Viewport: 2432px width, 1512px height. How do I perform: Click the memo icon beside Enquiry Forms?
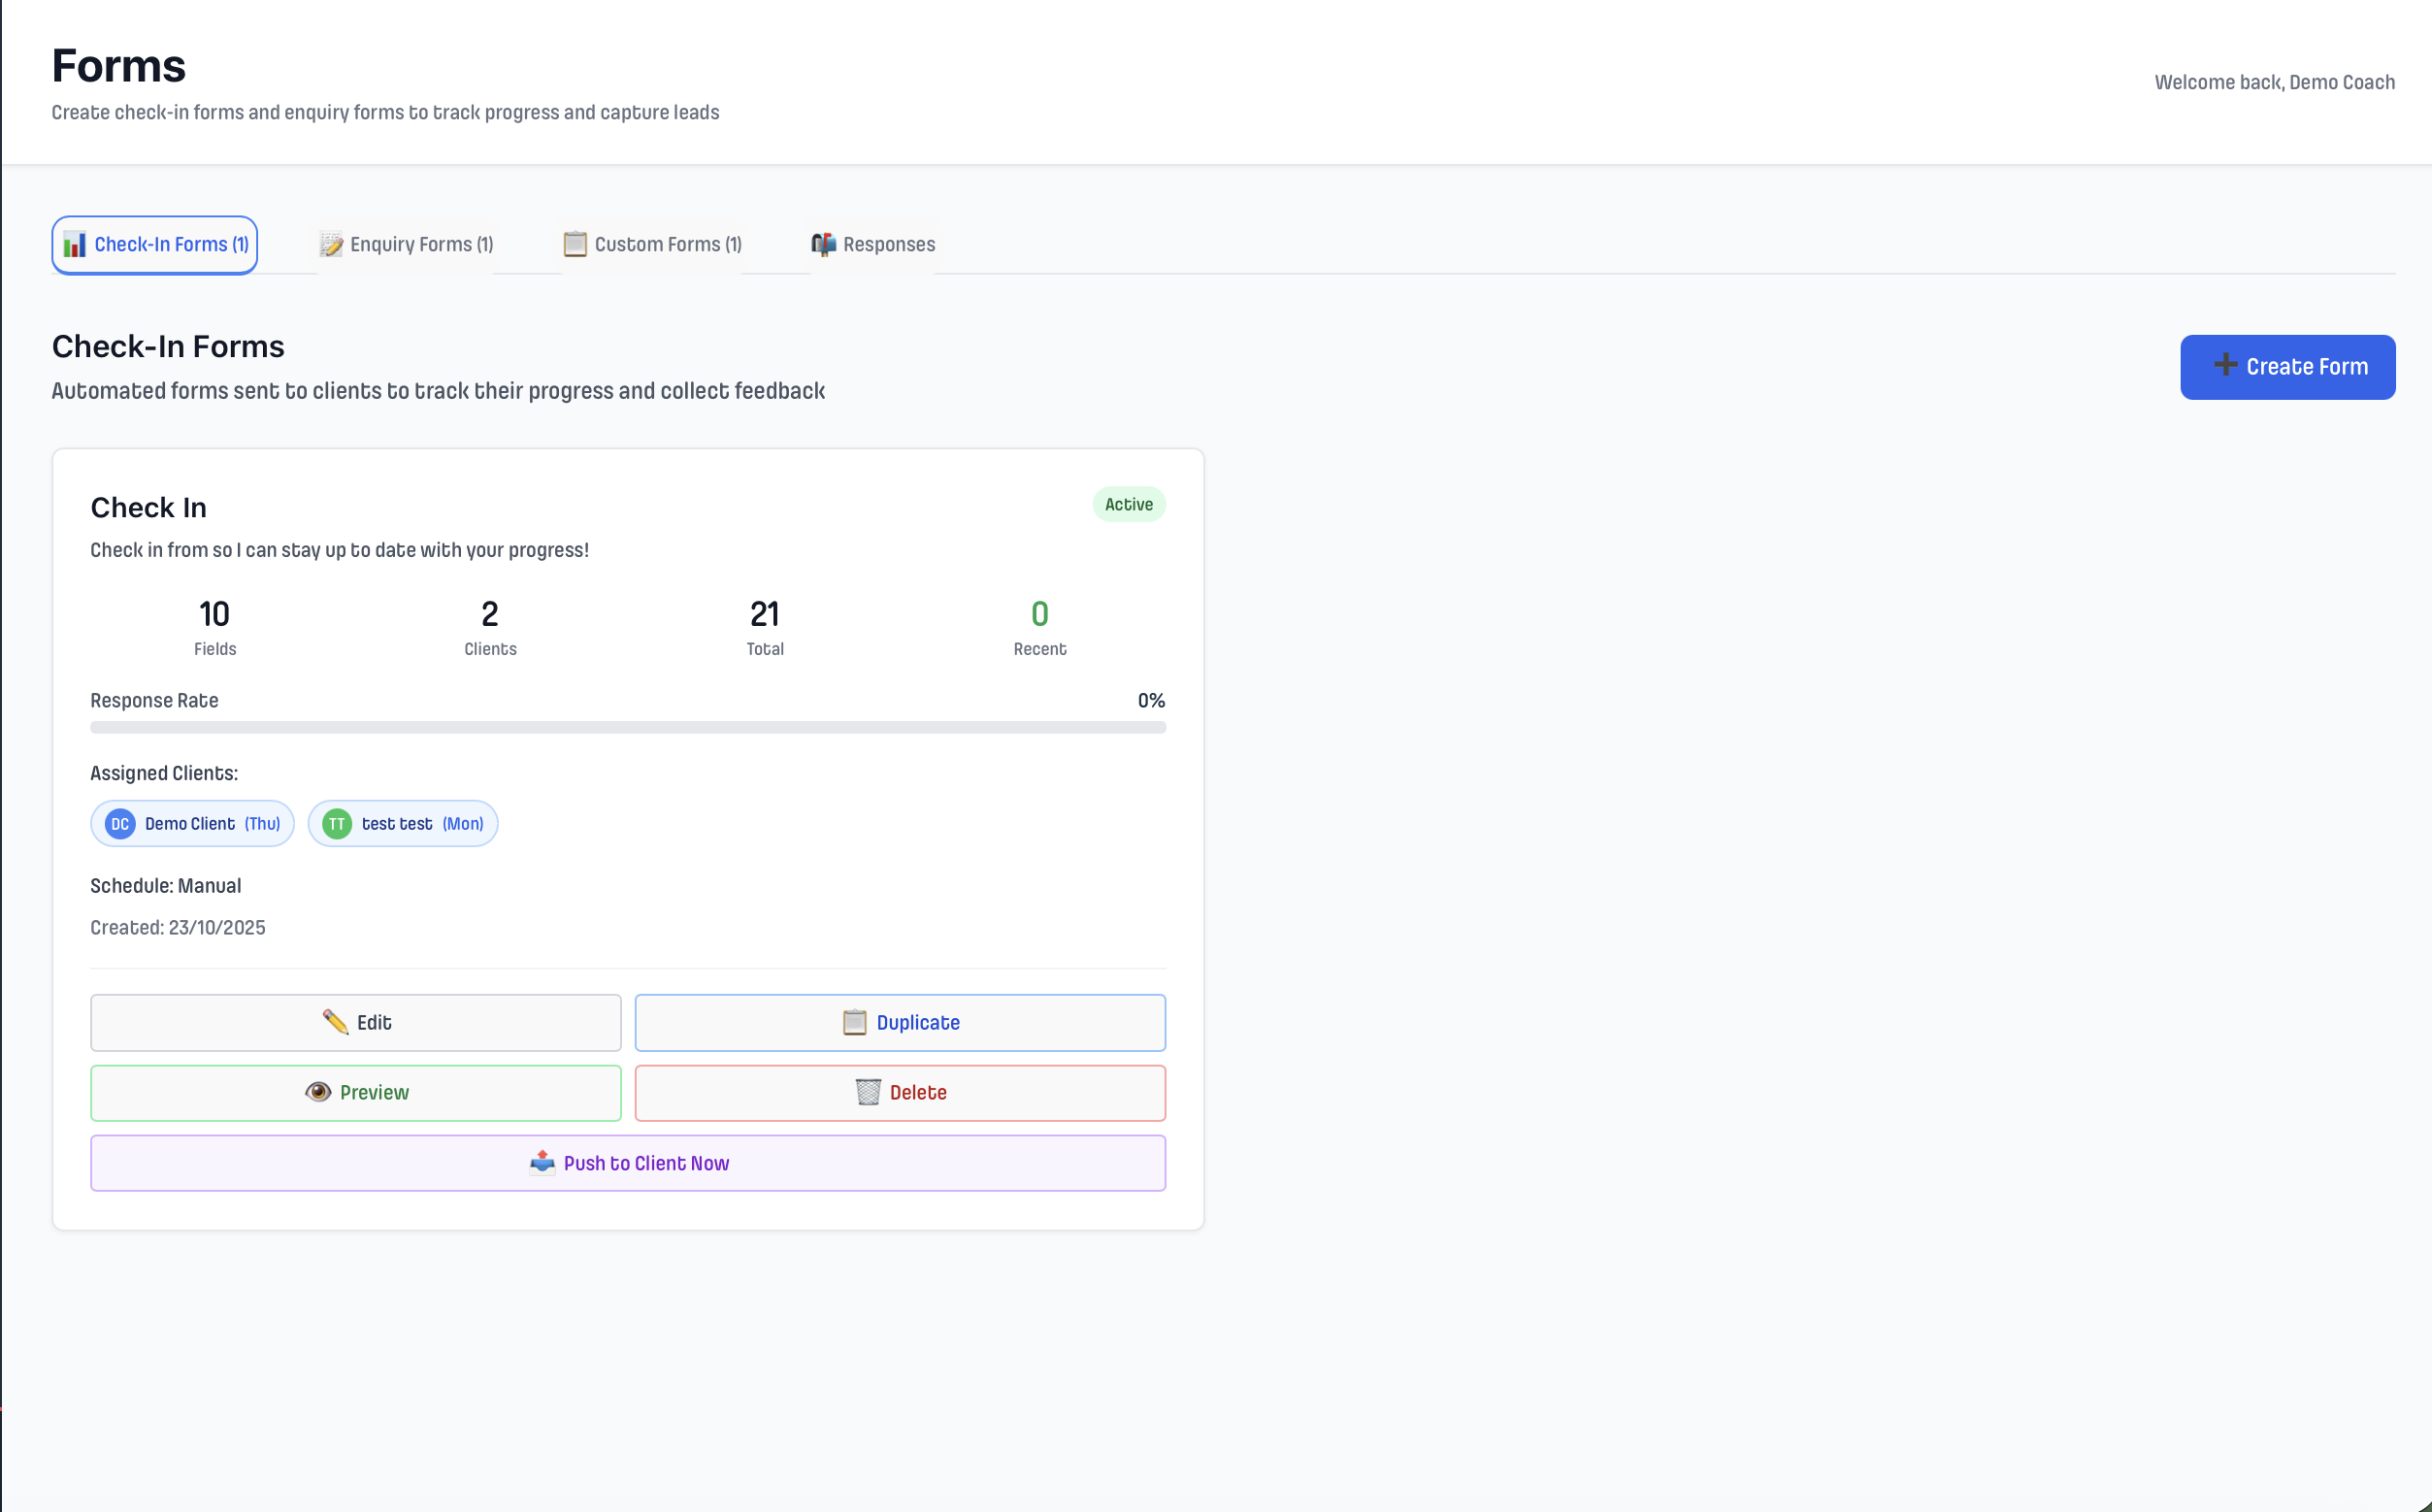[x=331, y=243]
